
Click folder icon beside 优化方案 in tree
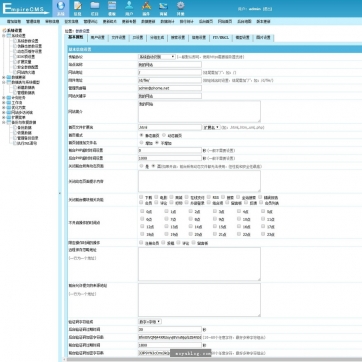9,108
